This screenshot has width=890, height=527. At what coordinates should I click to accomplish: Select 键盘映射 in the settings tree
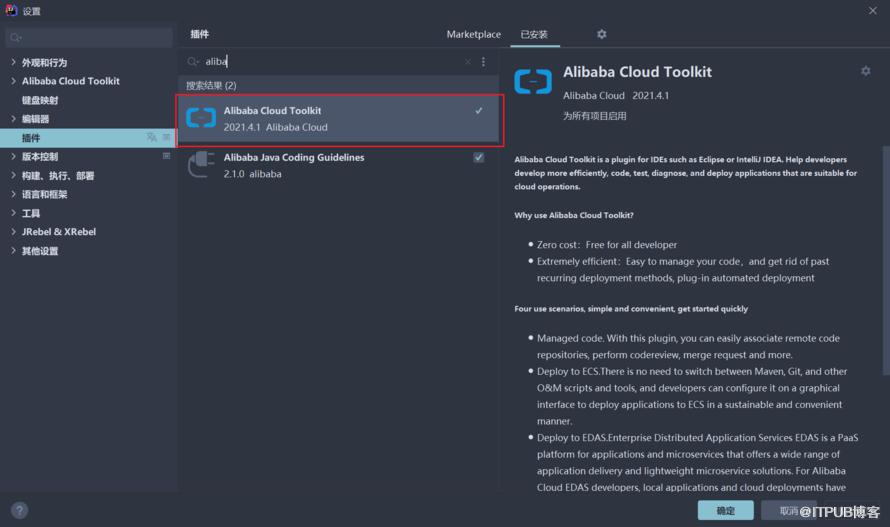(x=40, y=100)
